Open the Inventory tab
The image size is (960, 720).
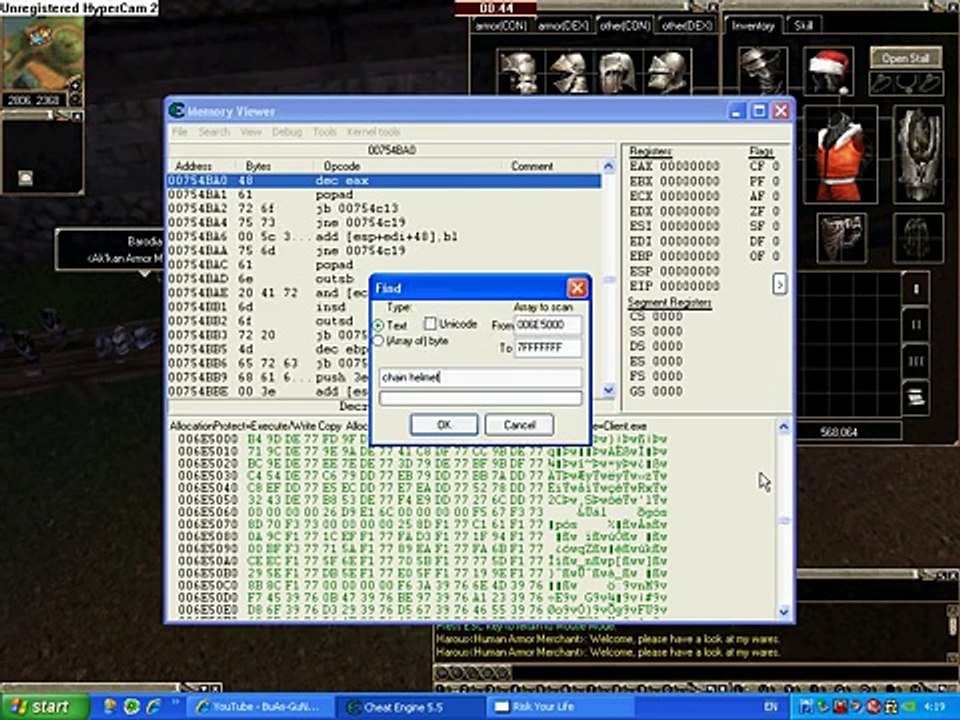click(753, 26)
